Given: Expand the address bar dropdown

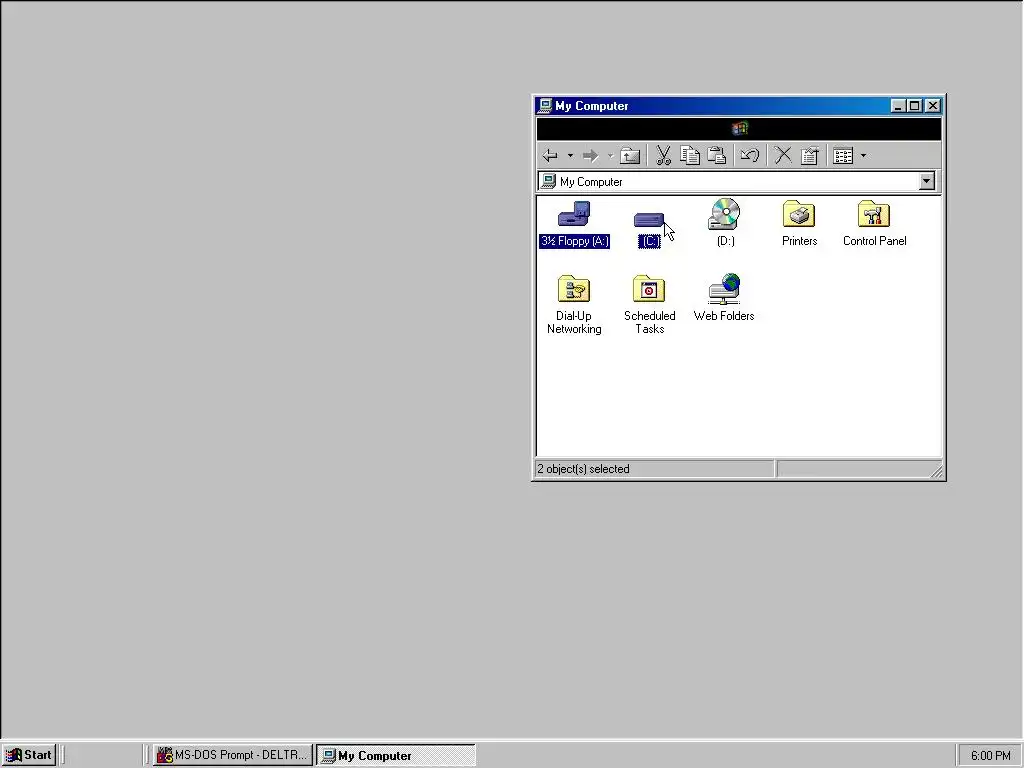Looking at the screenshot, I should 927,182.
